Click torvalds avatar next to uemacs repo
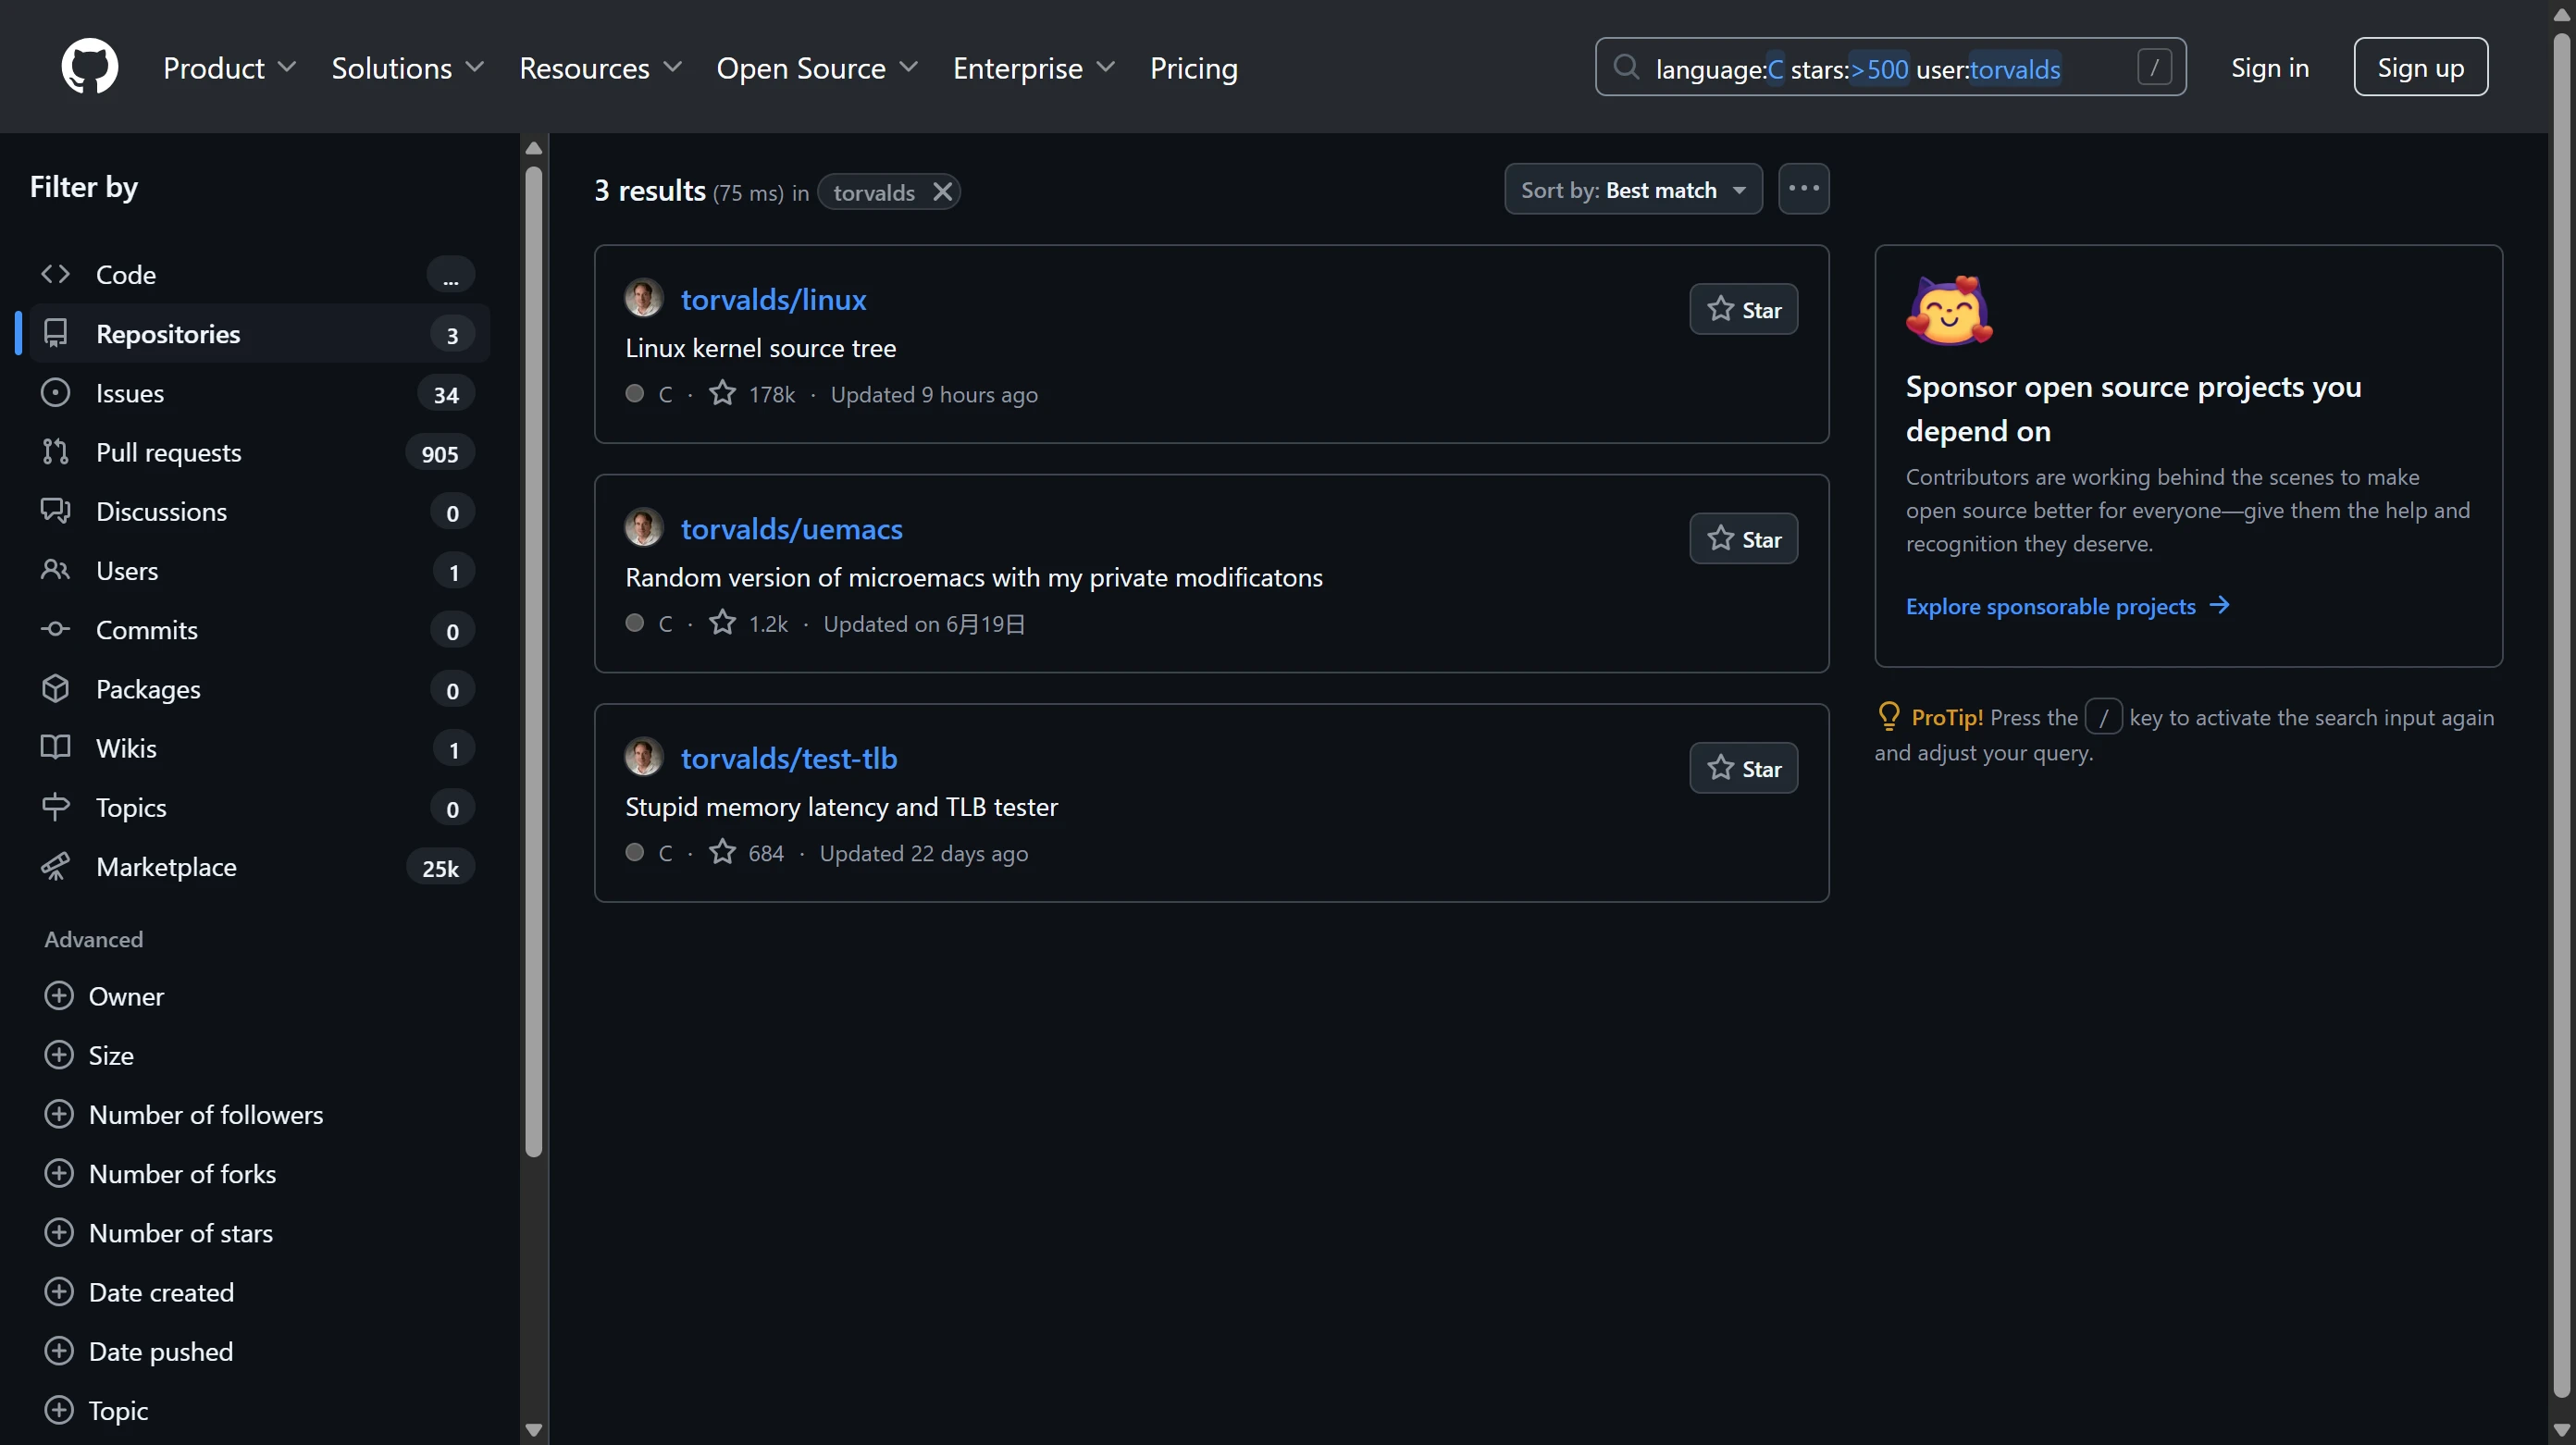 click(x=644, y=528)
